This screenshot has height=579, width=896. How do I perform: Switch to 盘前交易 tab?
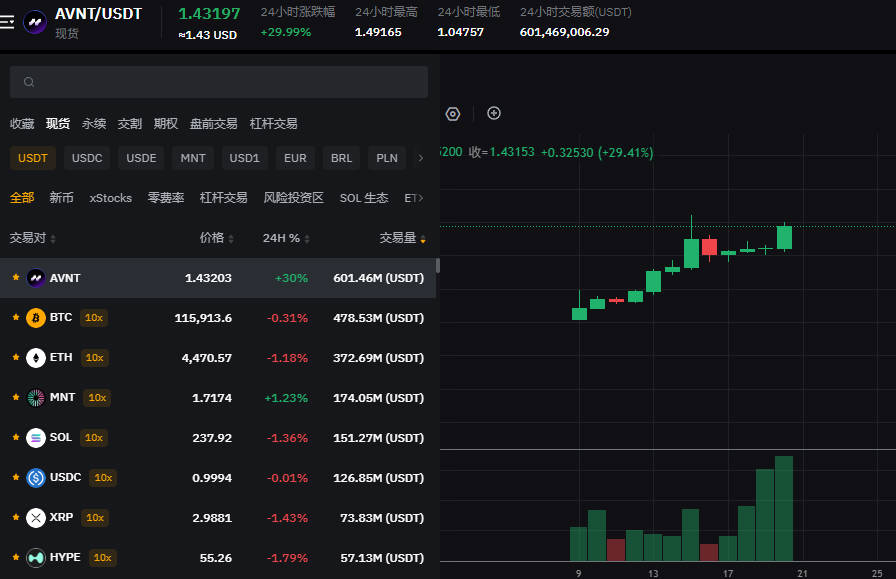coord(214,123)
